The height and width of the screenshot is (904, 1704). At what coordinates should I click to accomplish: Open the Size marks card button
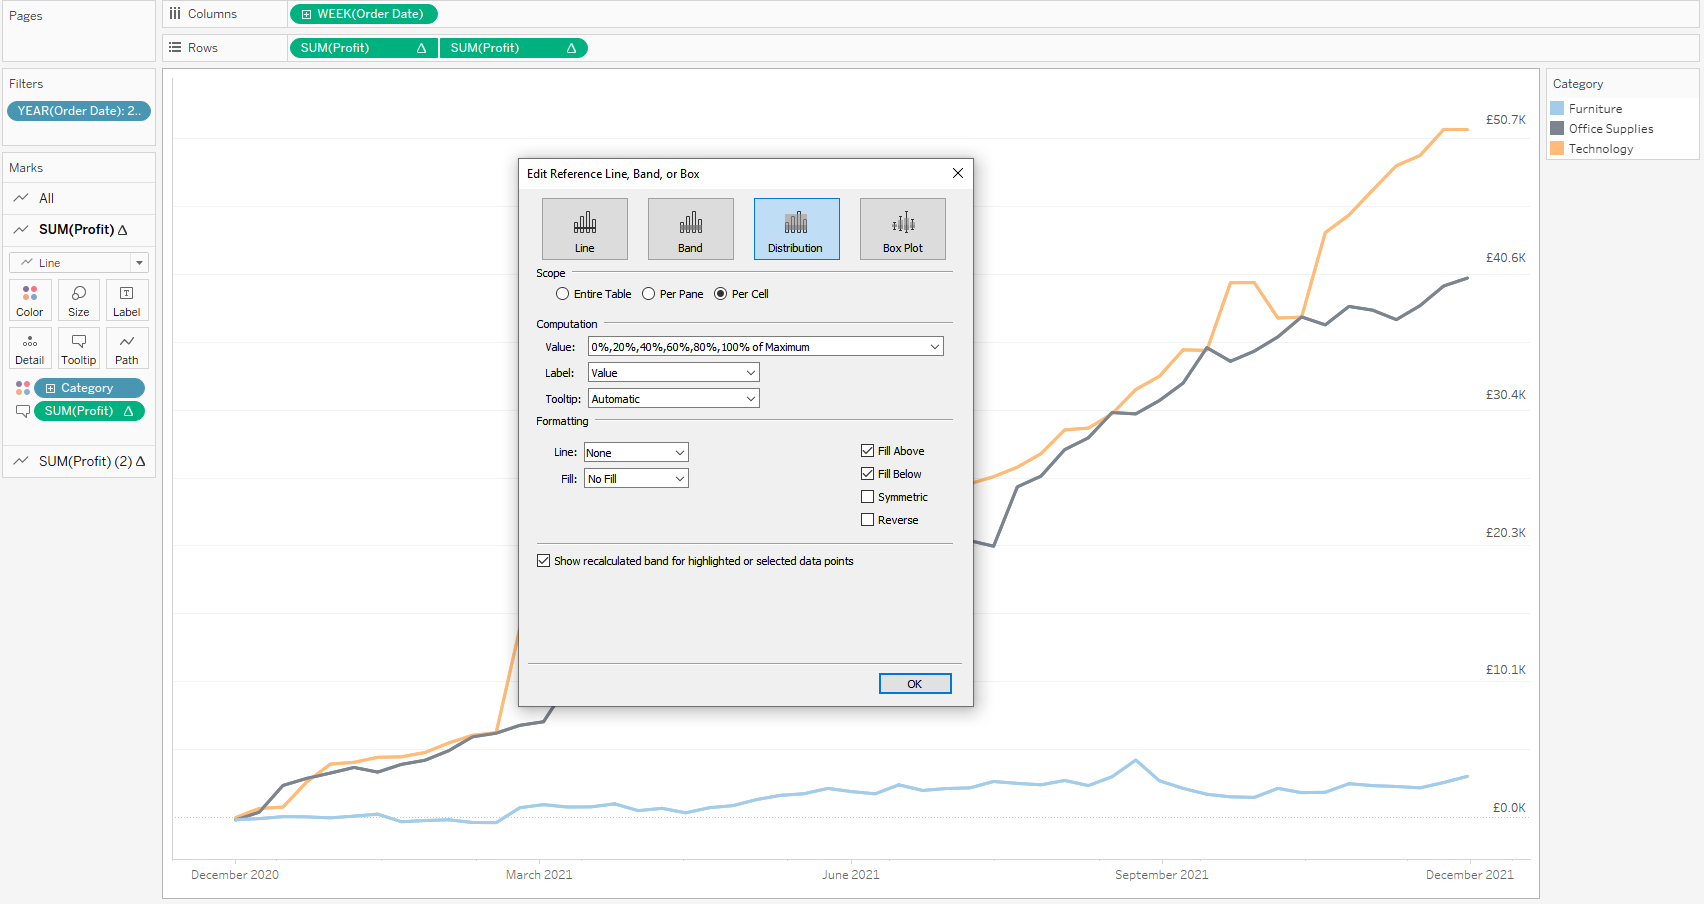pyautogui.click(x=78, y=300)
